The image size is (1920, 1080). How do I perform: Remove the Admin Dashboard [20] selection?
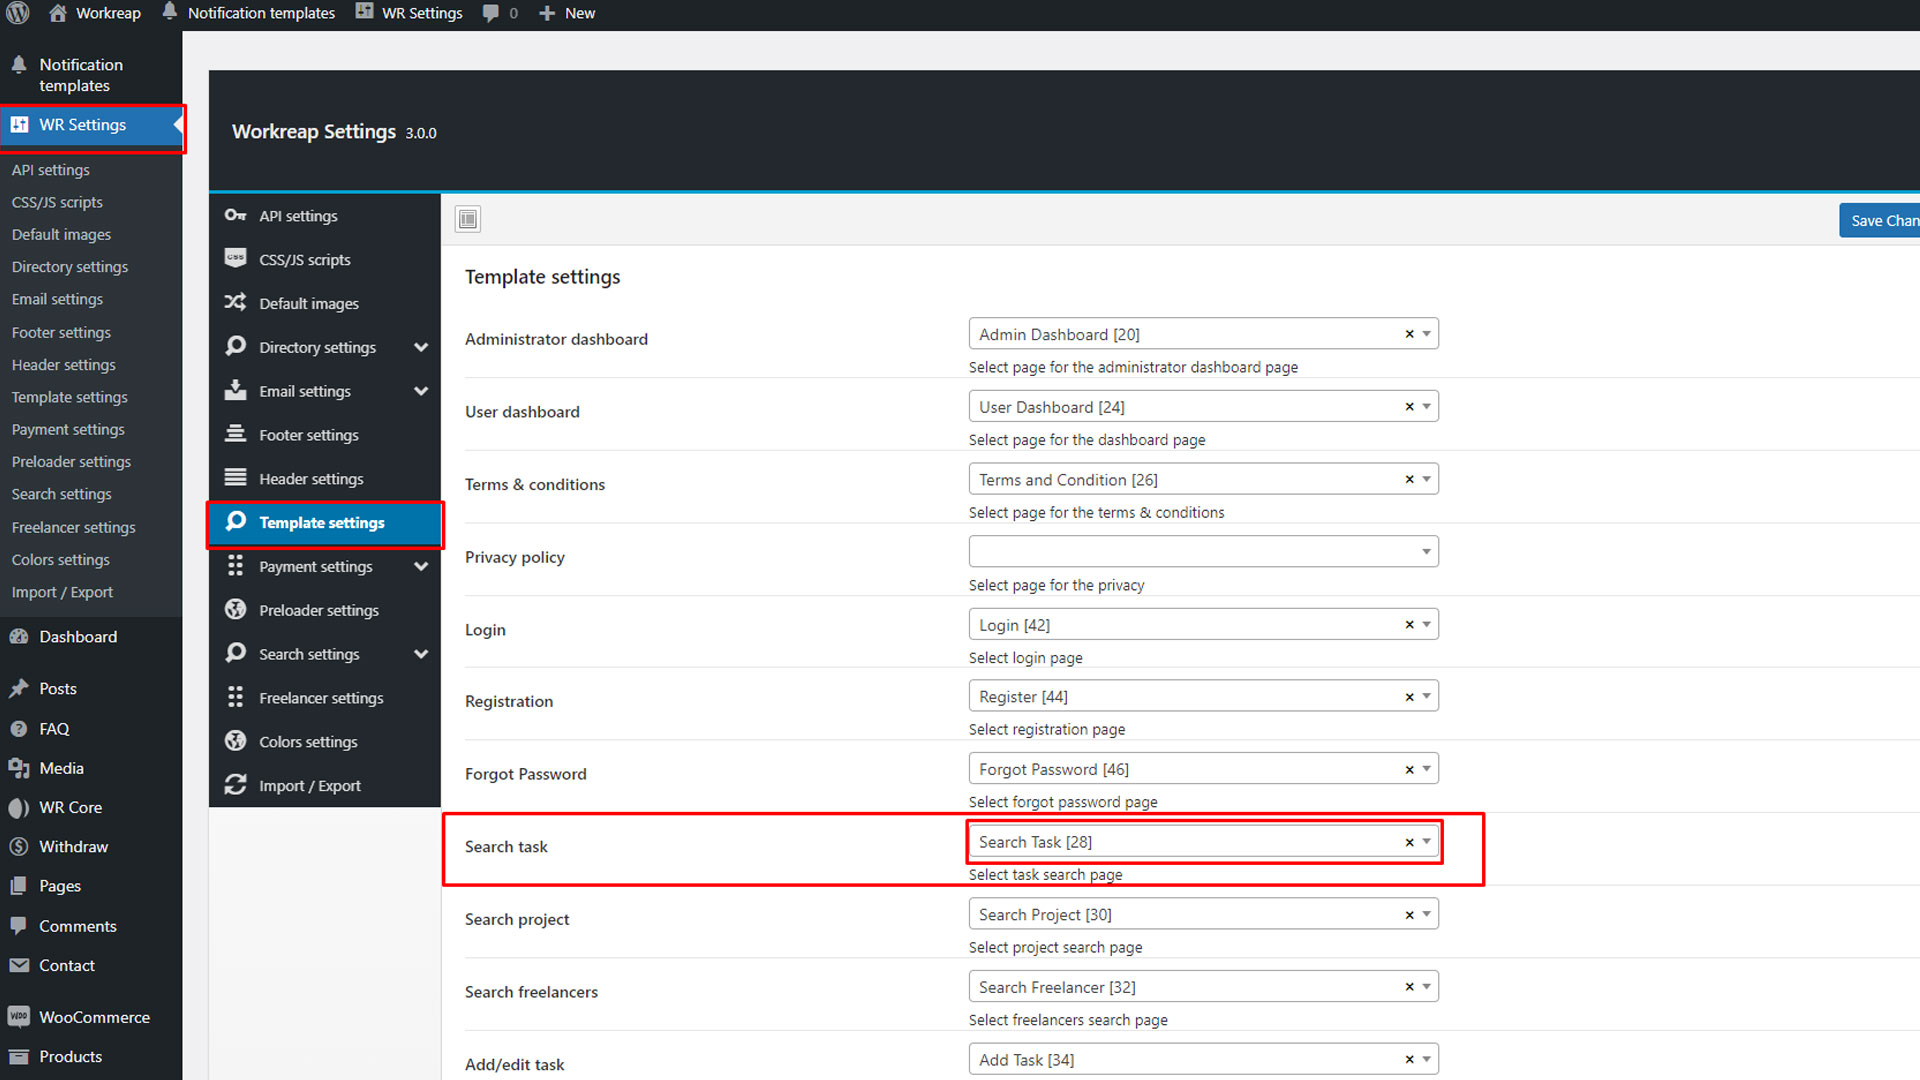click(1409, 334)
